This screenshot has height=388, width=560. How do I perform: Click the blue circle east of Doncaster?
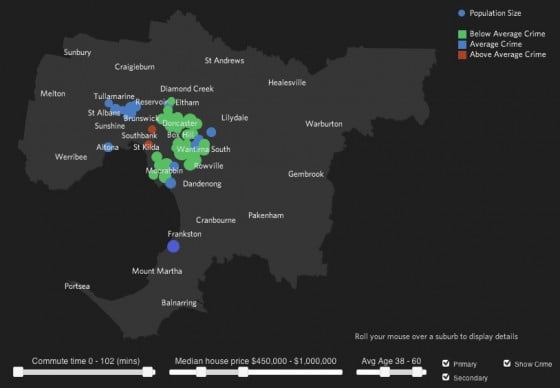coord(211,132)
